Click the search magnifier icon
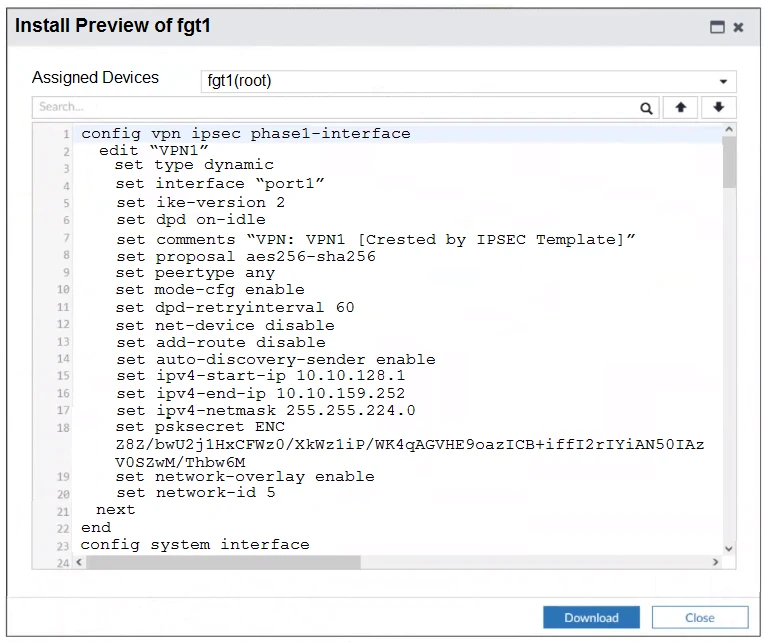The height and width of the screenshot is (643, 765). point(647,108)
